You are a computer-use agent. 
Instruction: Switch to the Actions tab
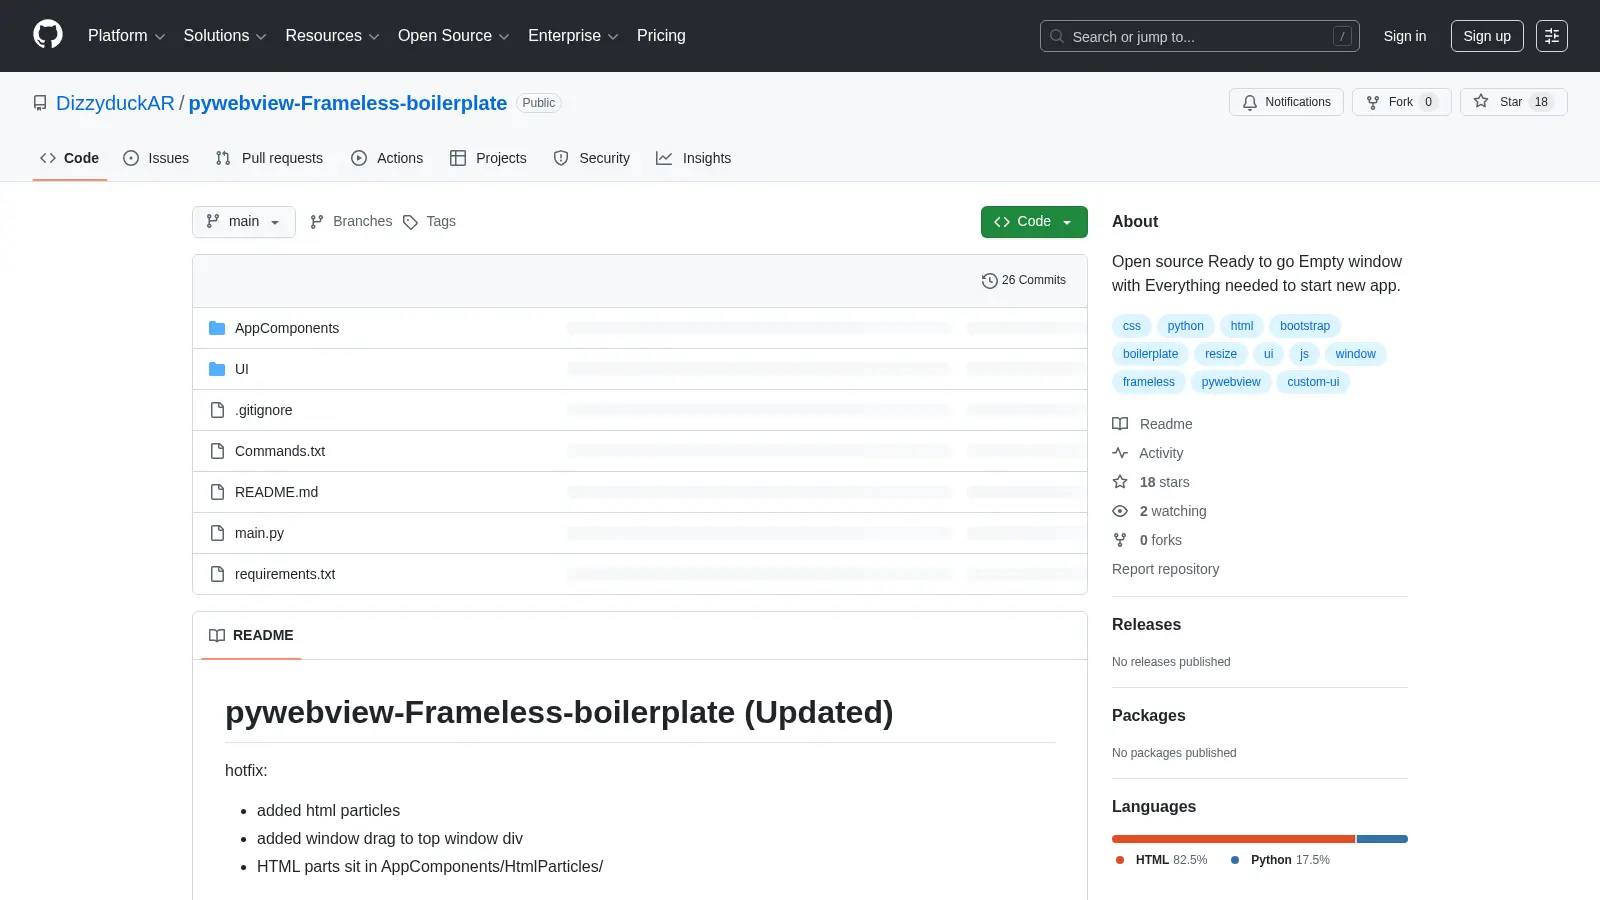click(387, 158)
